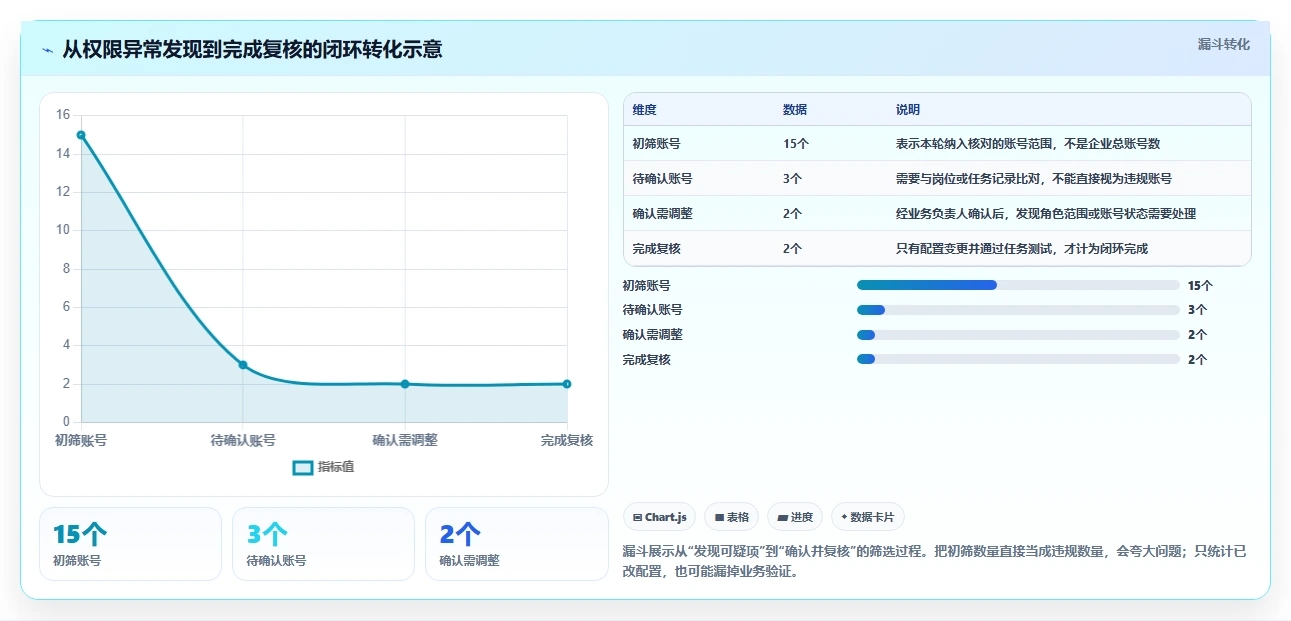Viewport: 1291px width, 621px height.
Task: Click the 完成复核 progress bar
Action: pyautogui.click(x=1018, y=359)
